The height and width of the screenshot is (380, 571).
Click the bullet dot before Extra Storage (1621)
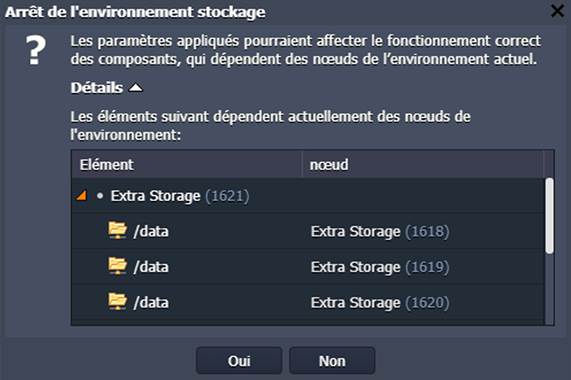[100, 196]
